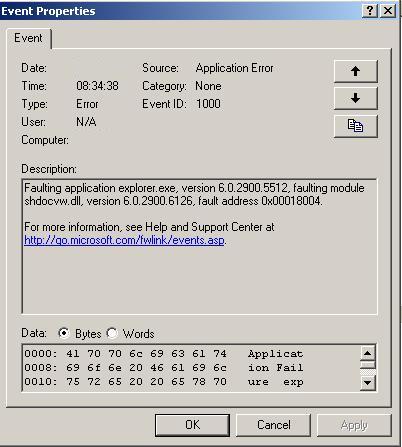
Task: Click the Type value Error
Action: [87, 104]
